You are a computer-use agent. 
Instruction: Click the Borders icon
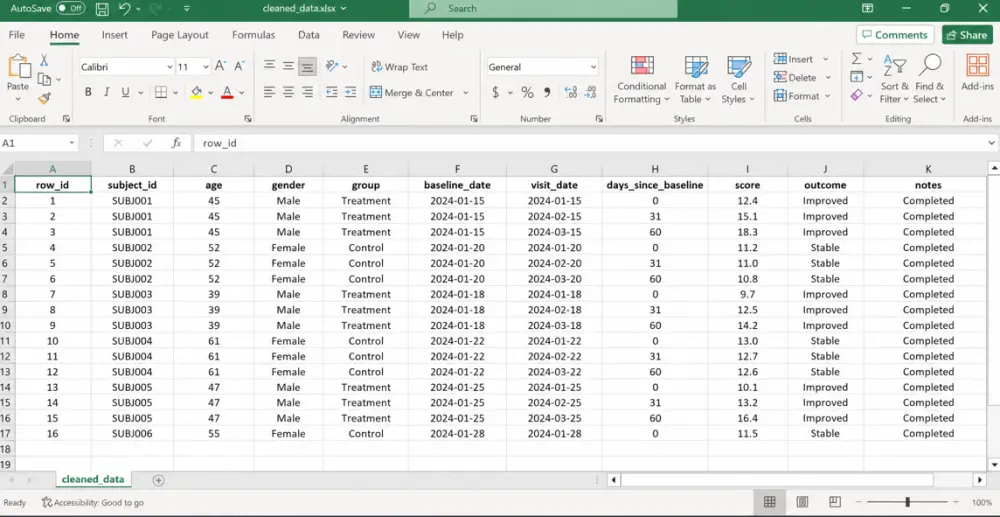161,92
